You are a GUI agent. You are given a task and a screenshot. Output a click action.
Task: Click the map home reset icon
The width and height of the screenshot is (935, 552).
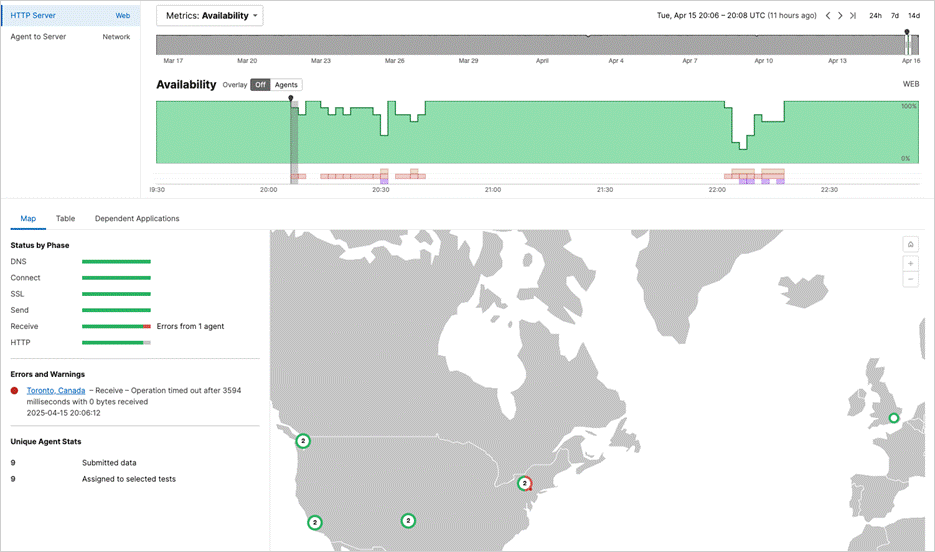coord(910,244)
